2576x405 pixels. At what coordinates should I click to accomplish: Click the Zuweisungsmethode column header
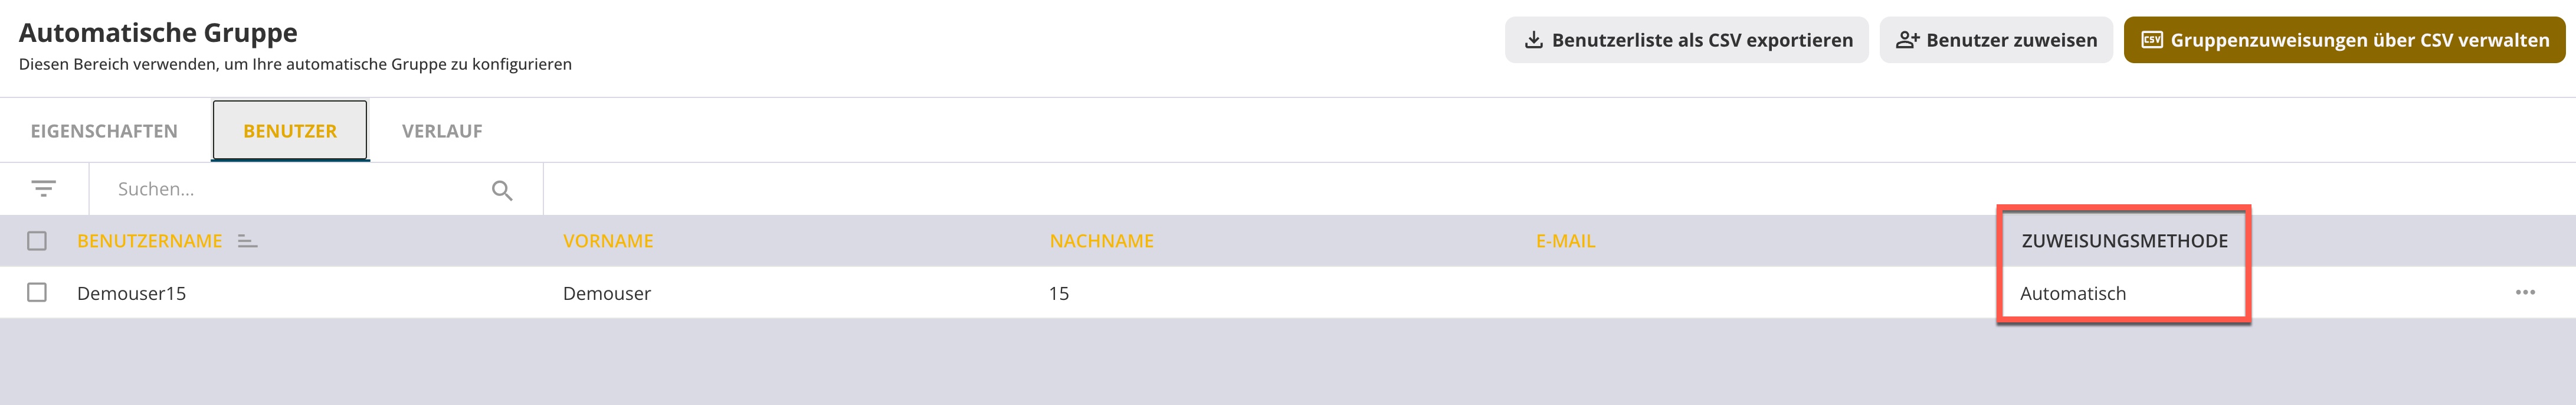(2124, 241)
